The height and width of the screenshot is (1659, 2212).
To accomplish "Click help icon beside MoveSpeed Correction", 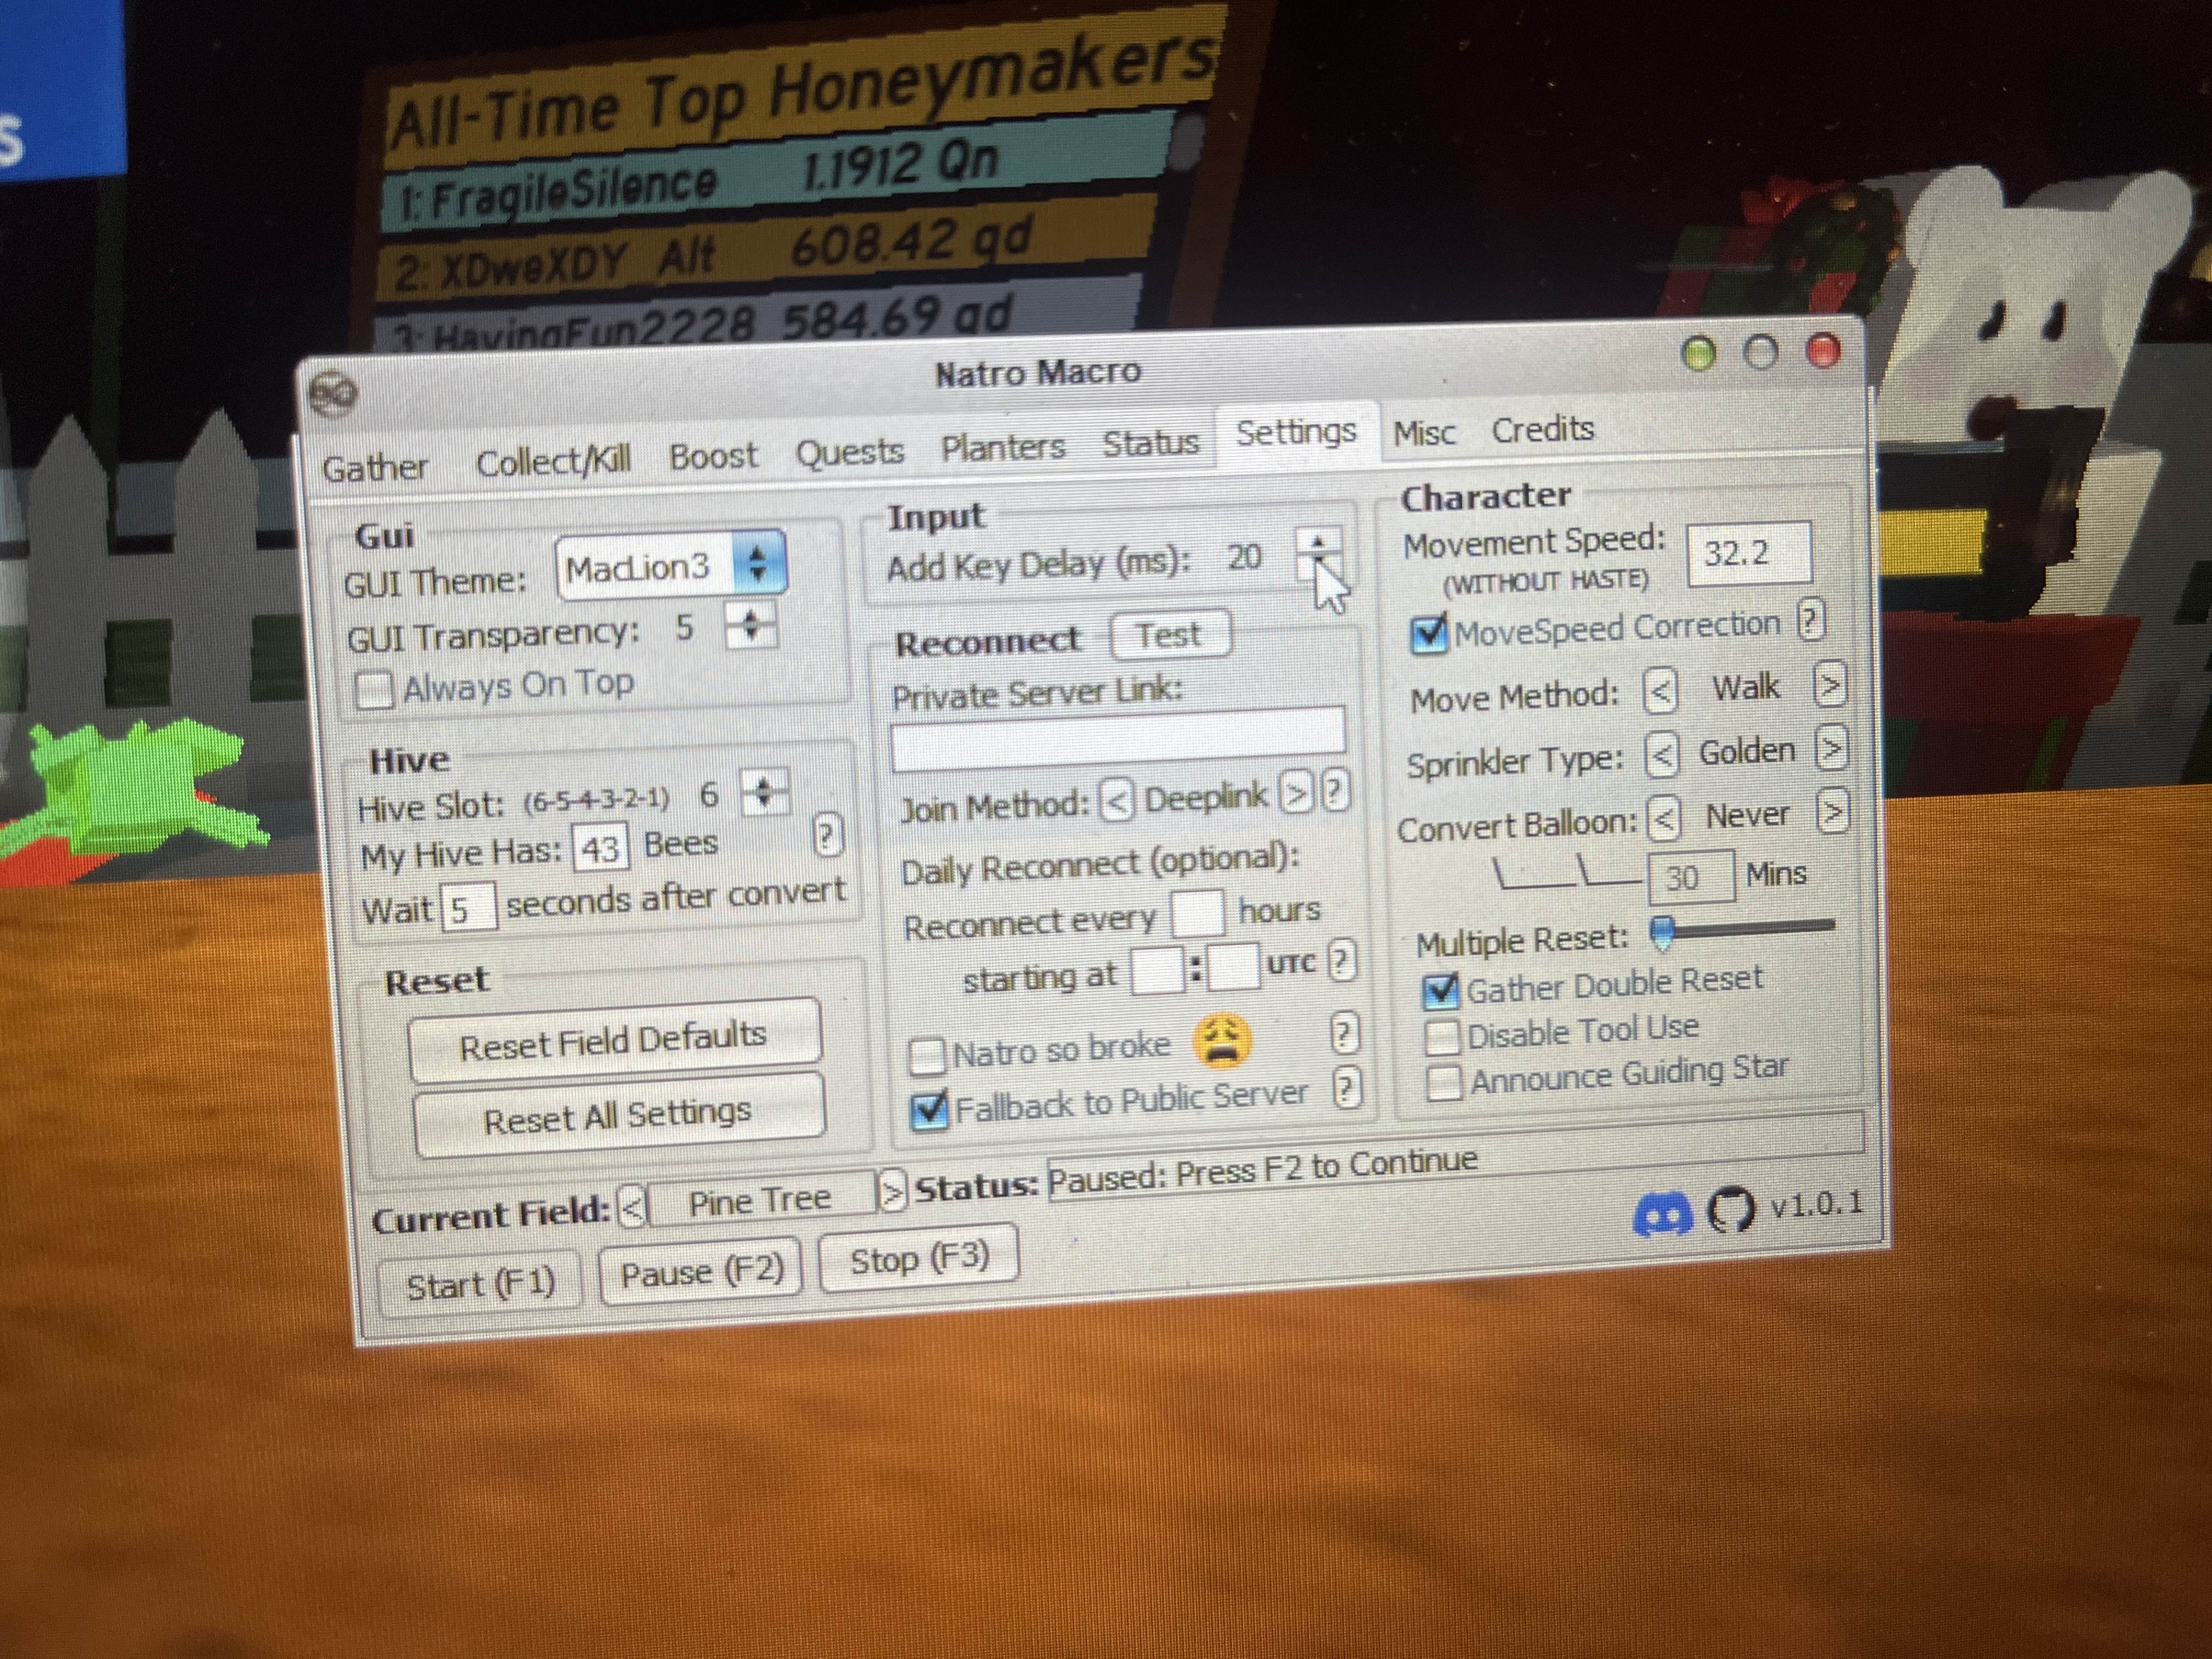I will pyautogui.click(x=1810, y=621).
